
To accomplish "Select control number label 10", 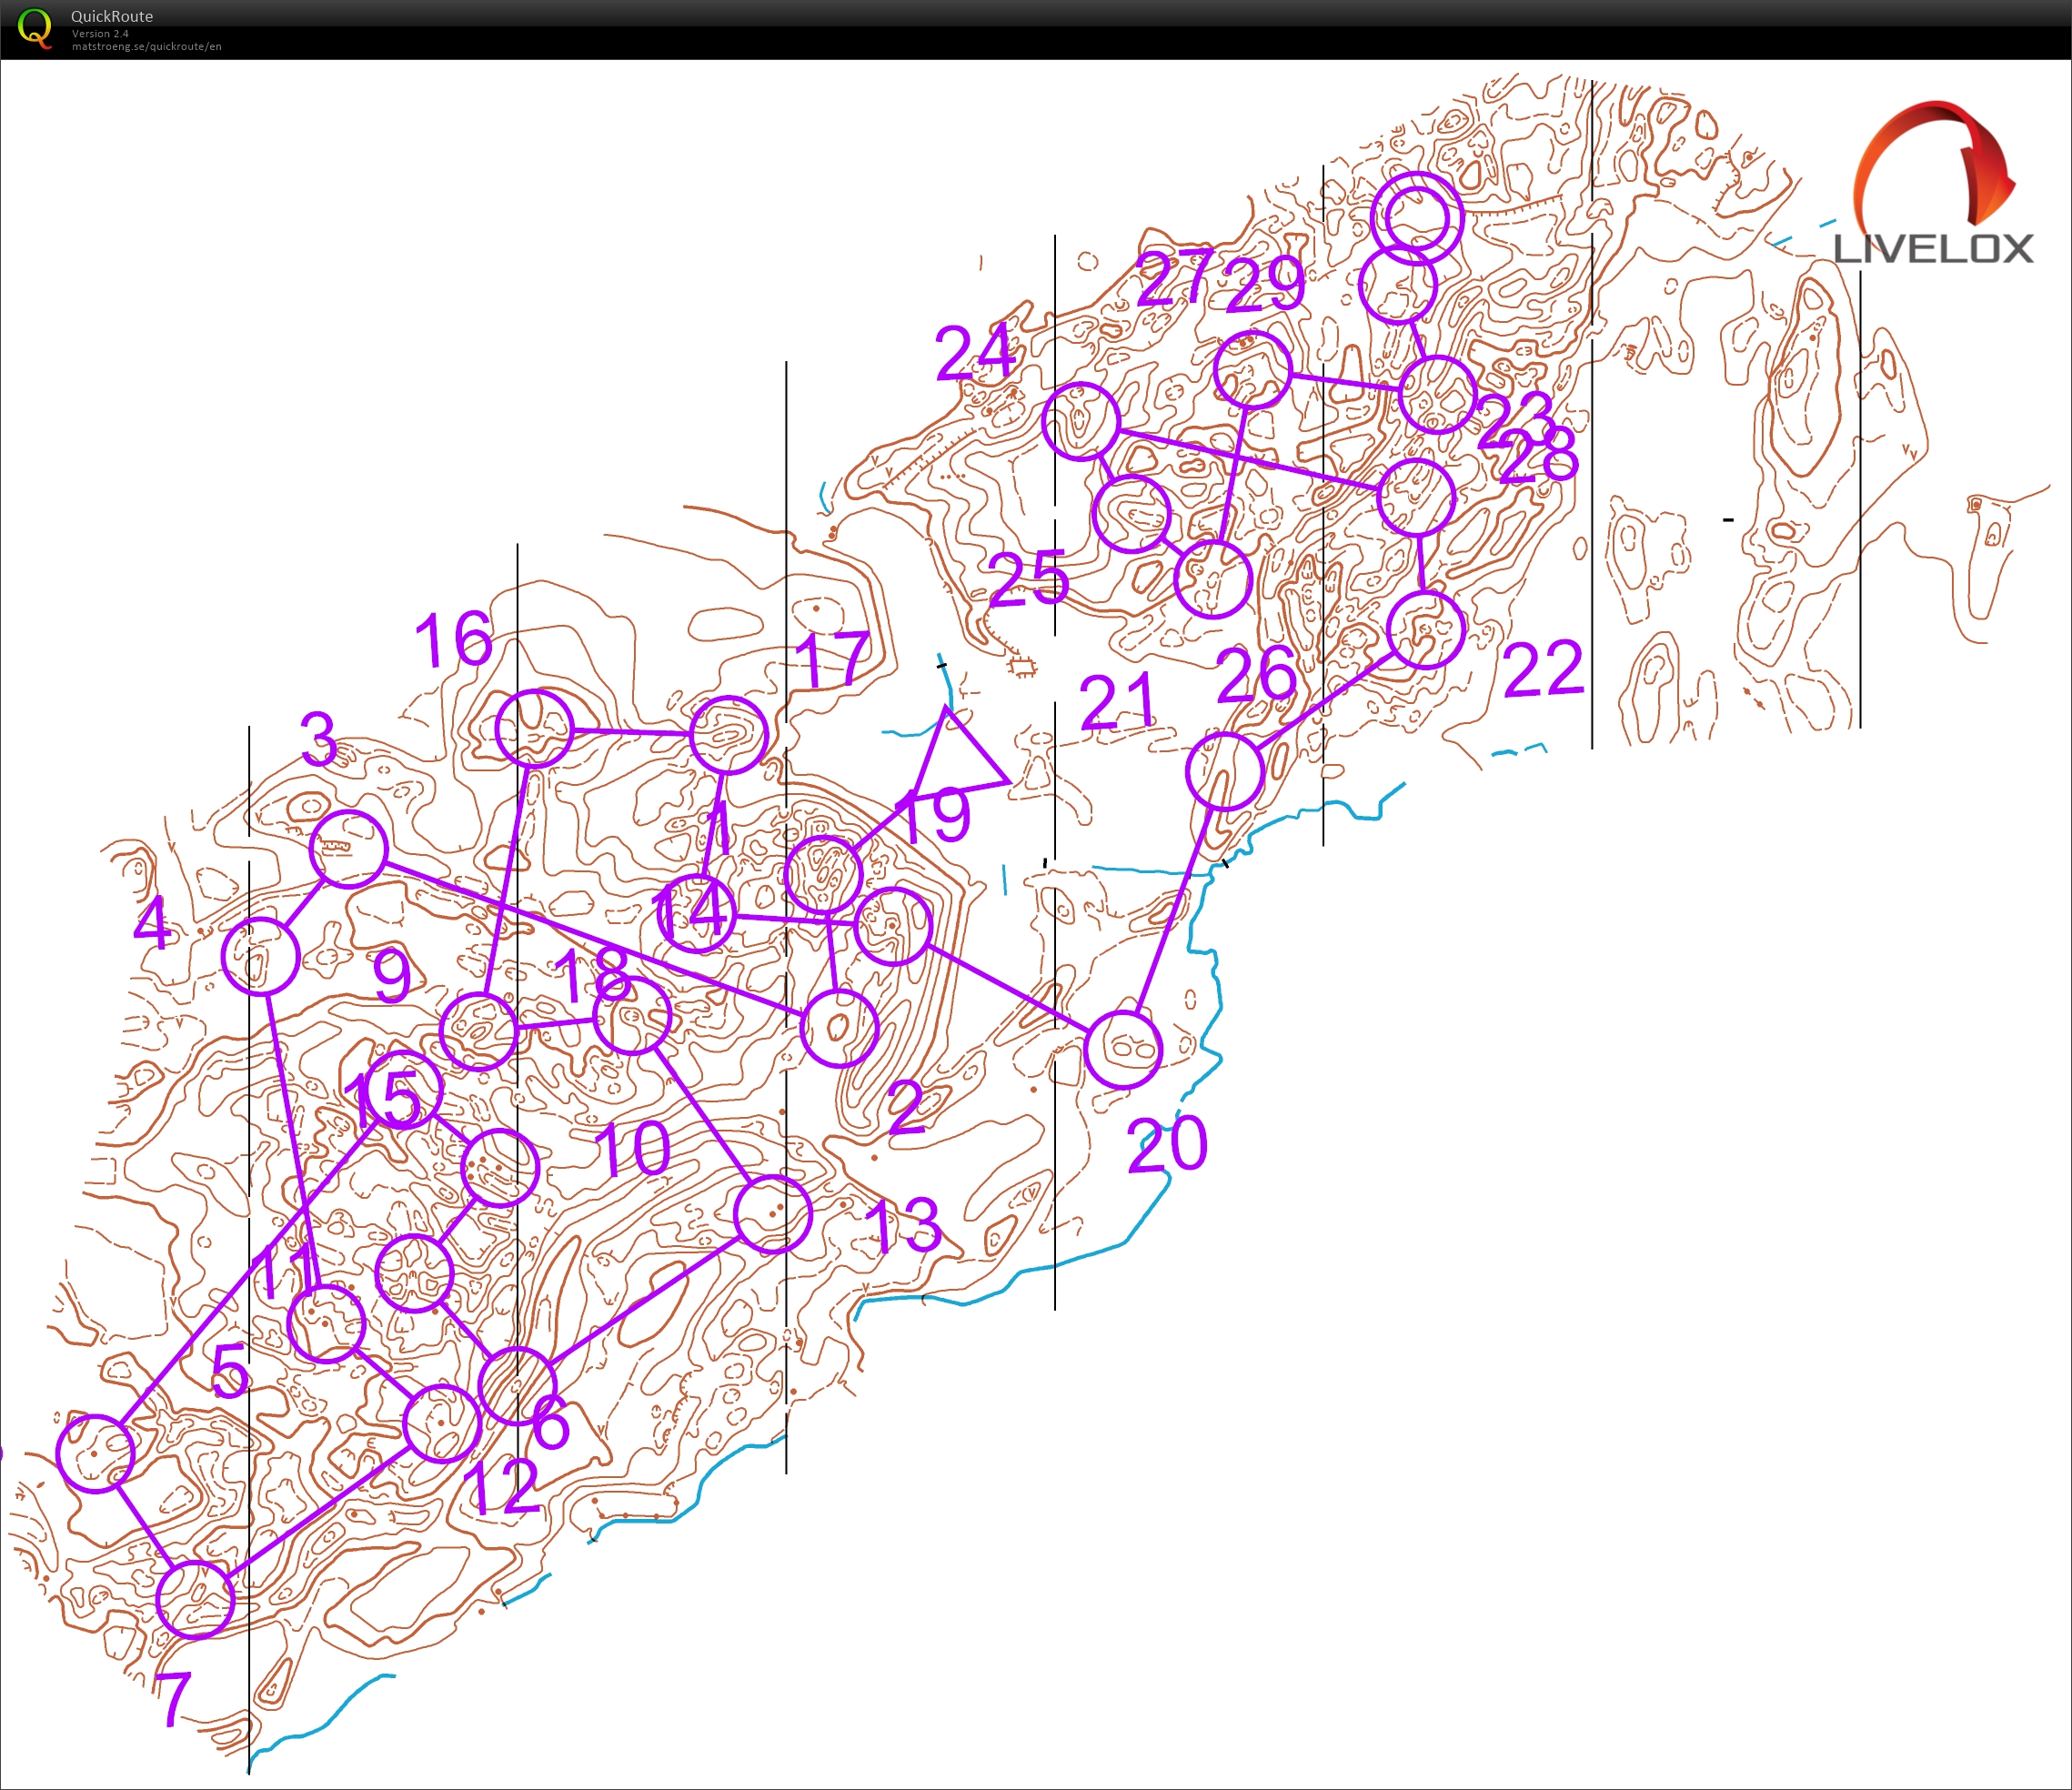I will [x=632, y=1147].
